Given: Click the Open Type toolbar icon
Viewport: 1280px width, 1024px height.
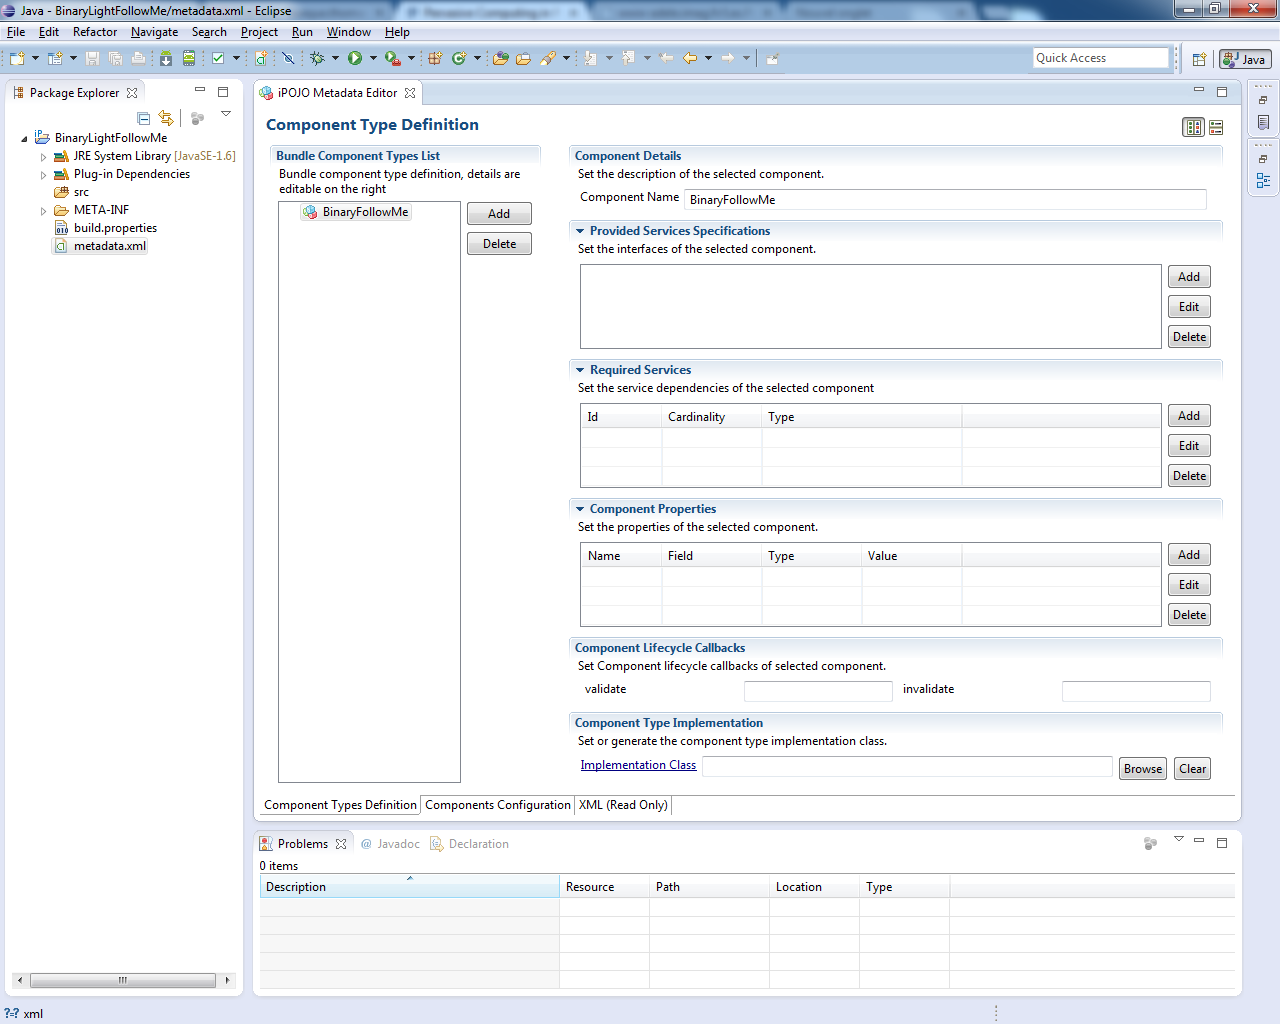Looking at the screenshot, I should pyautogui.click(x=501, y=59).
